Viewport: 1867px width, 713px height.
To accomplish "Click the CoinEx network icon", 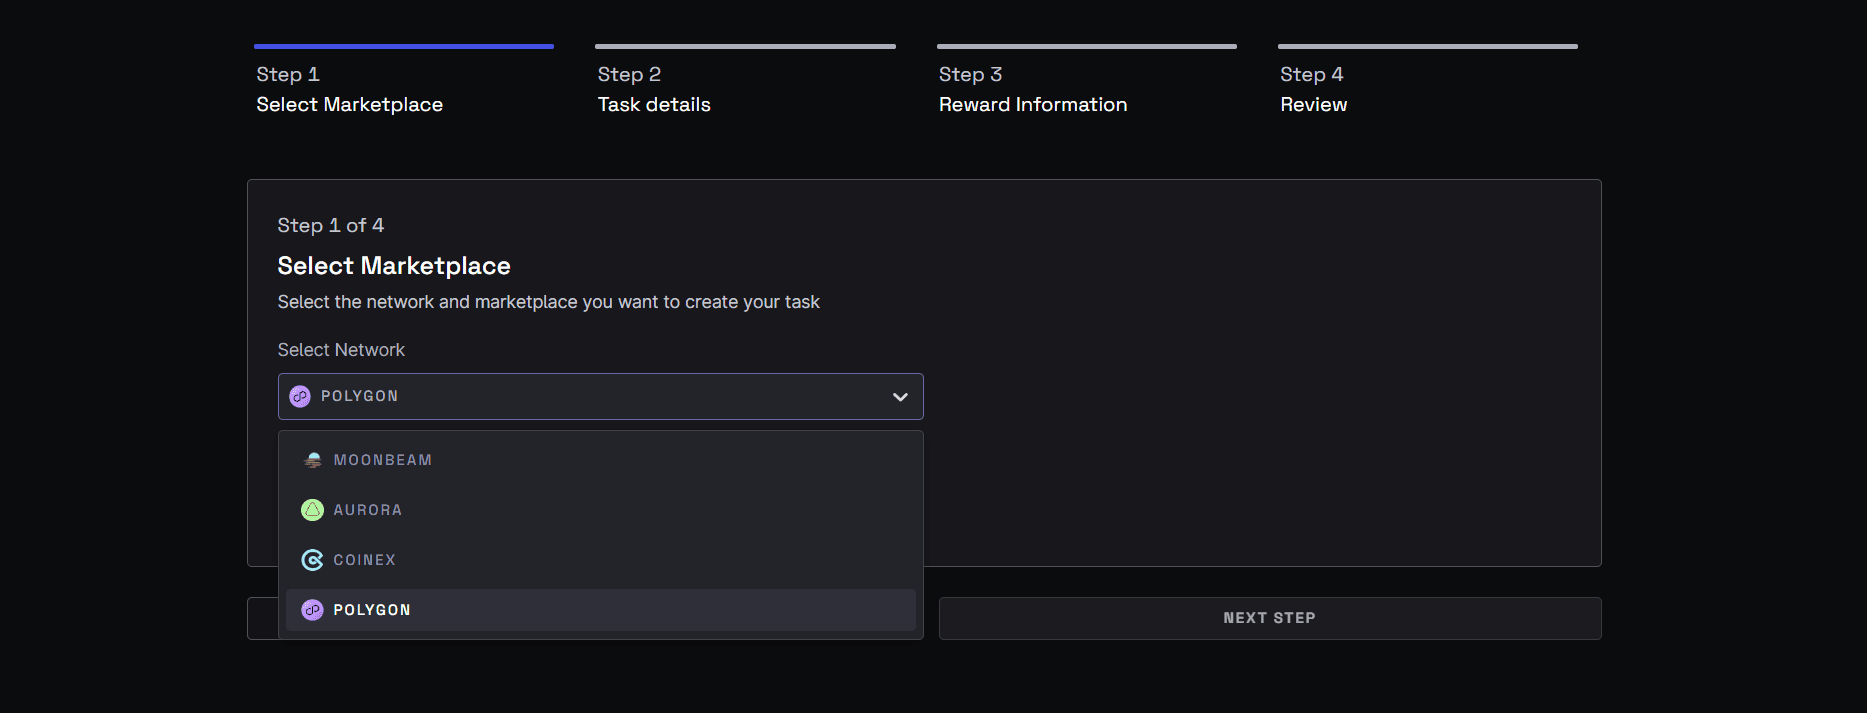I will [313, 560].
